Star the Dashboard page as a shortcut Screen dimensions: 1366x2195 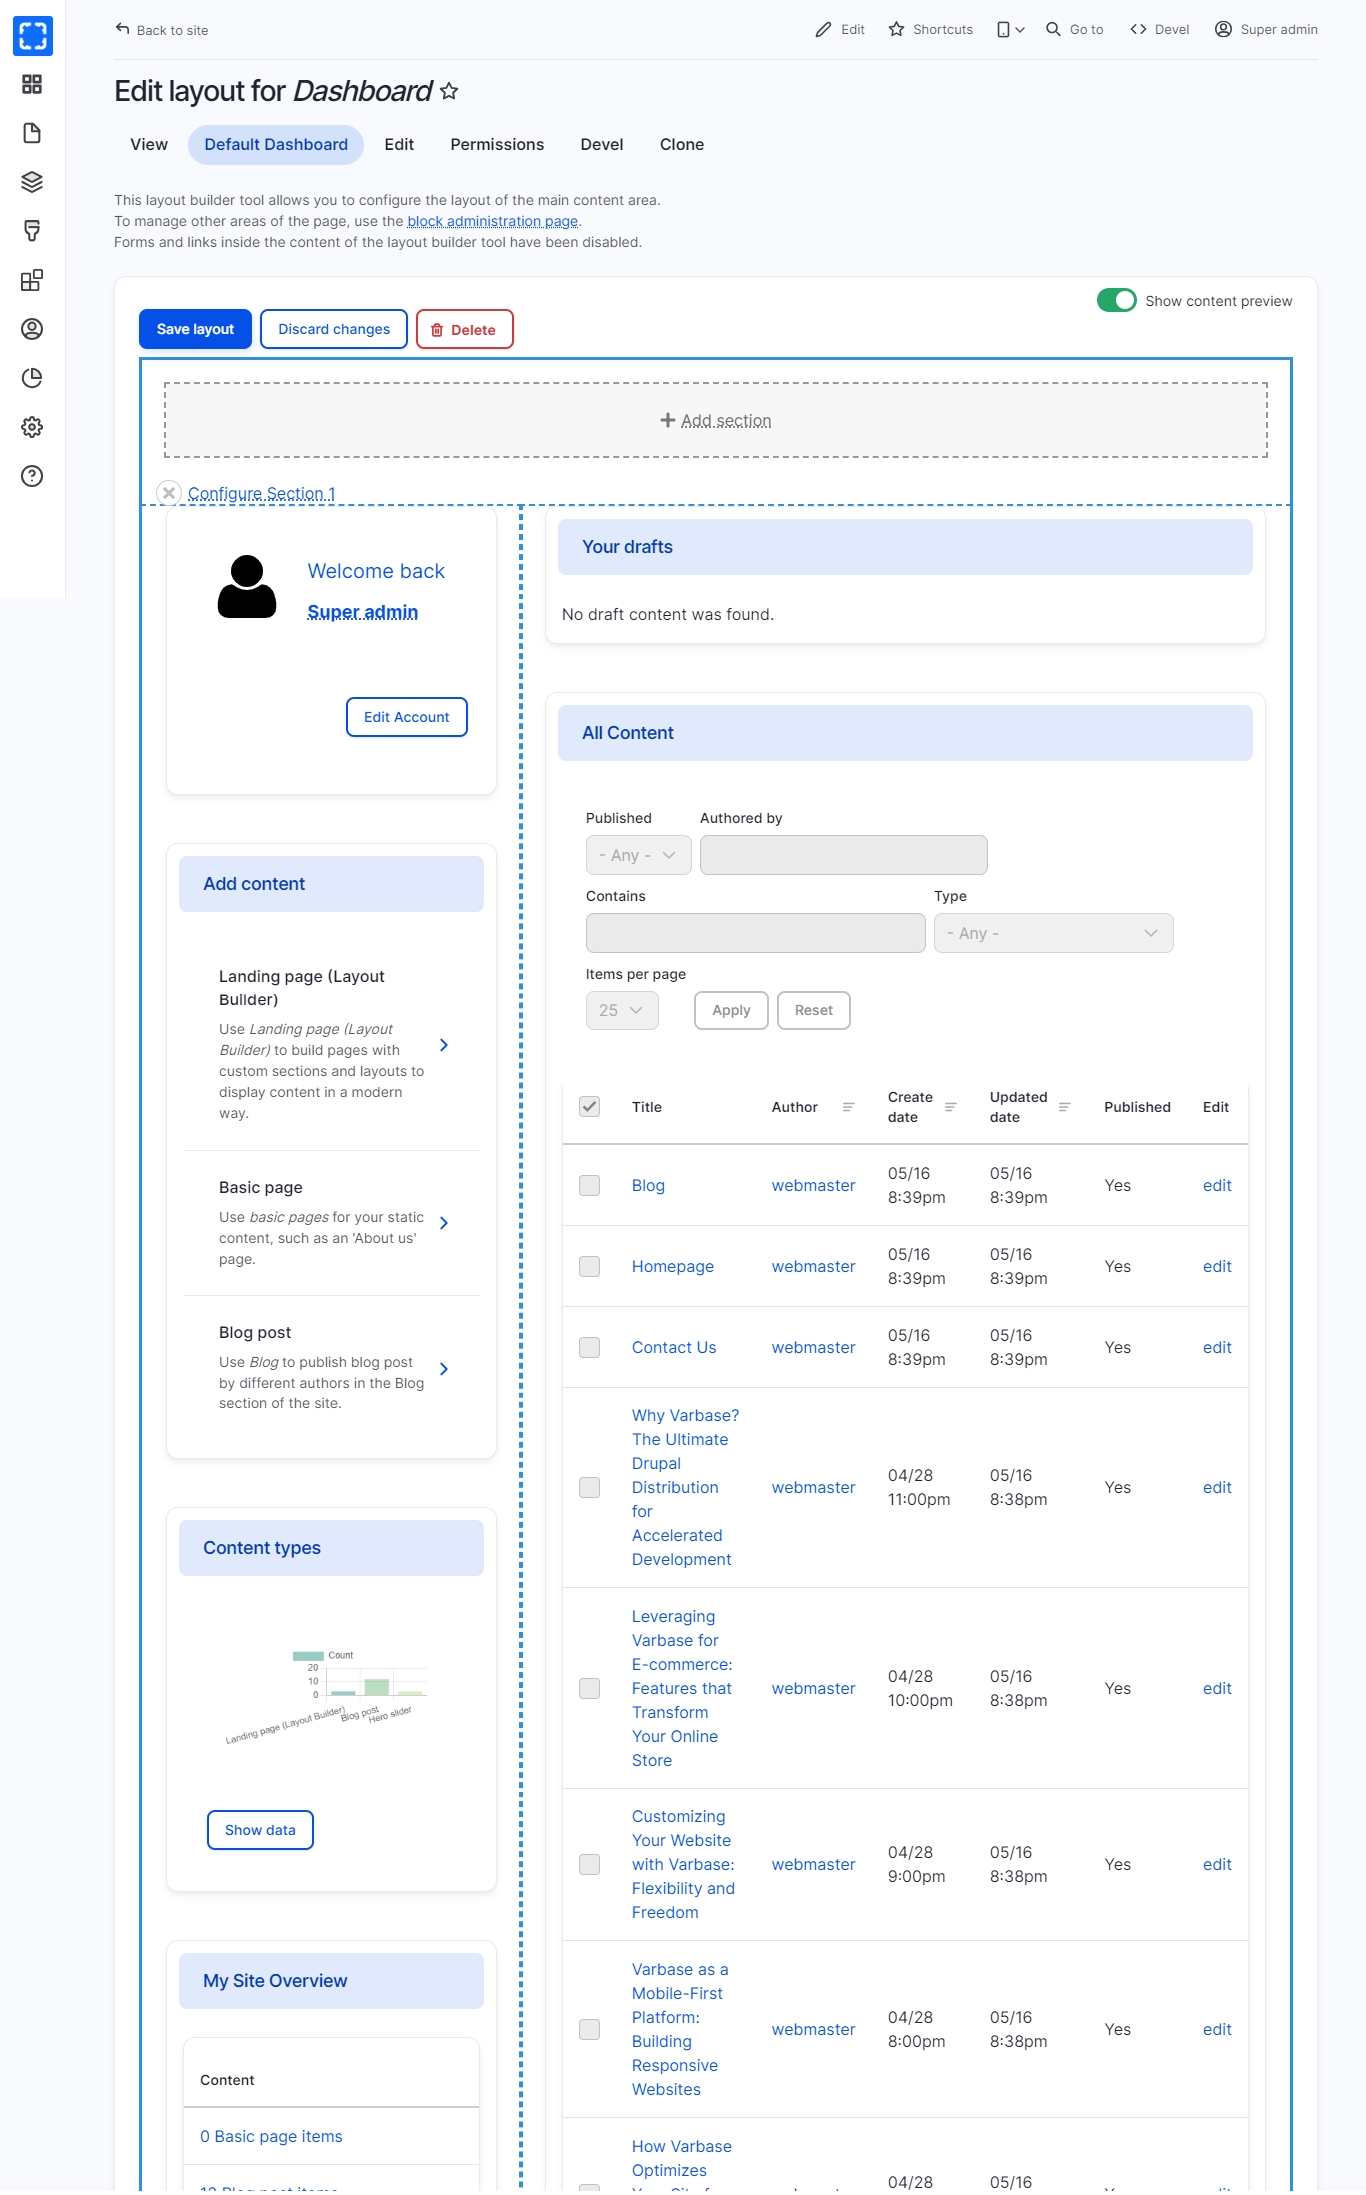point(450,92)
